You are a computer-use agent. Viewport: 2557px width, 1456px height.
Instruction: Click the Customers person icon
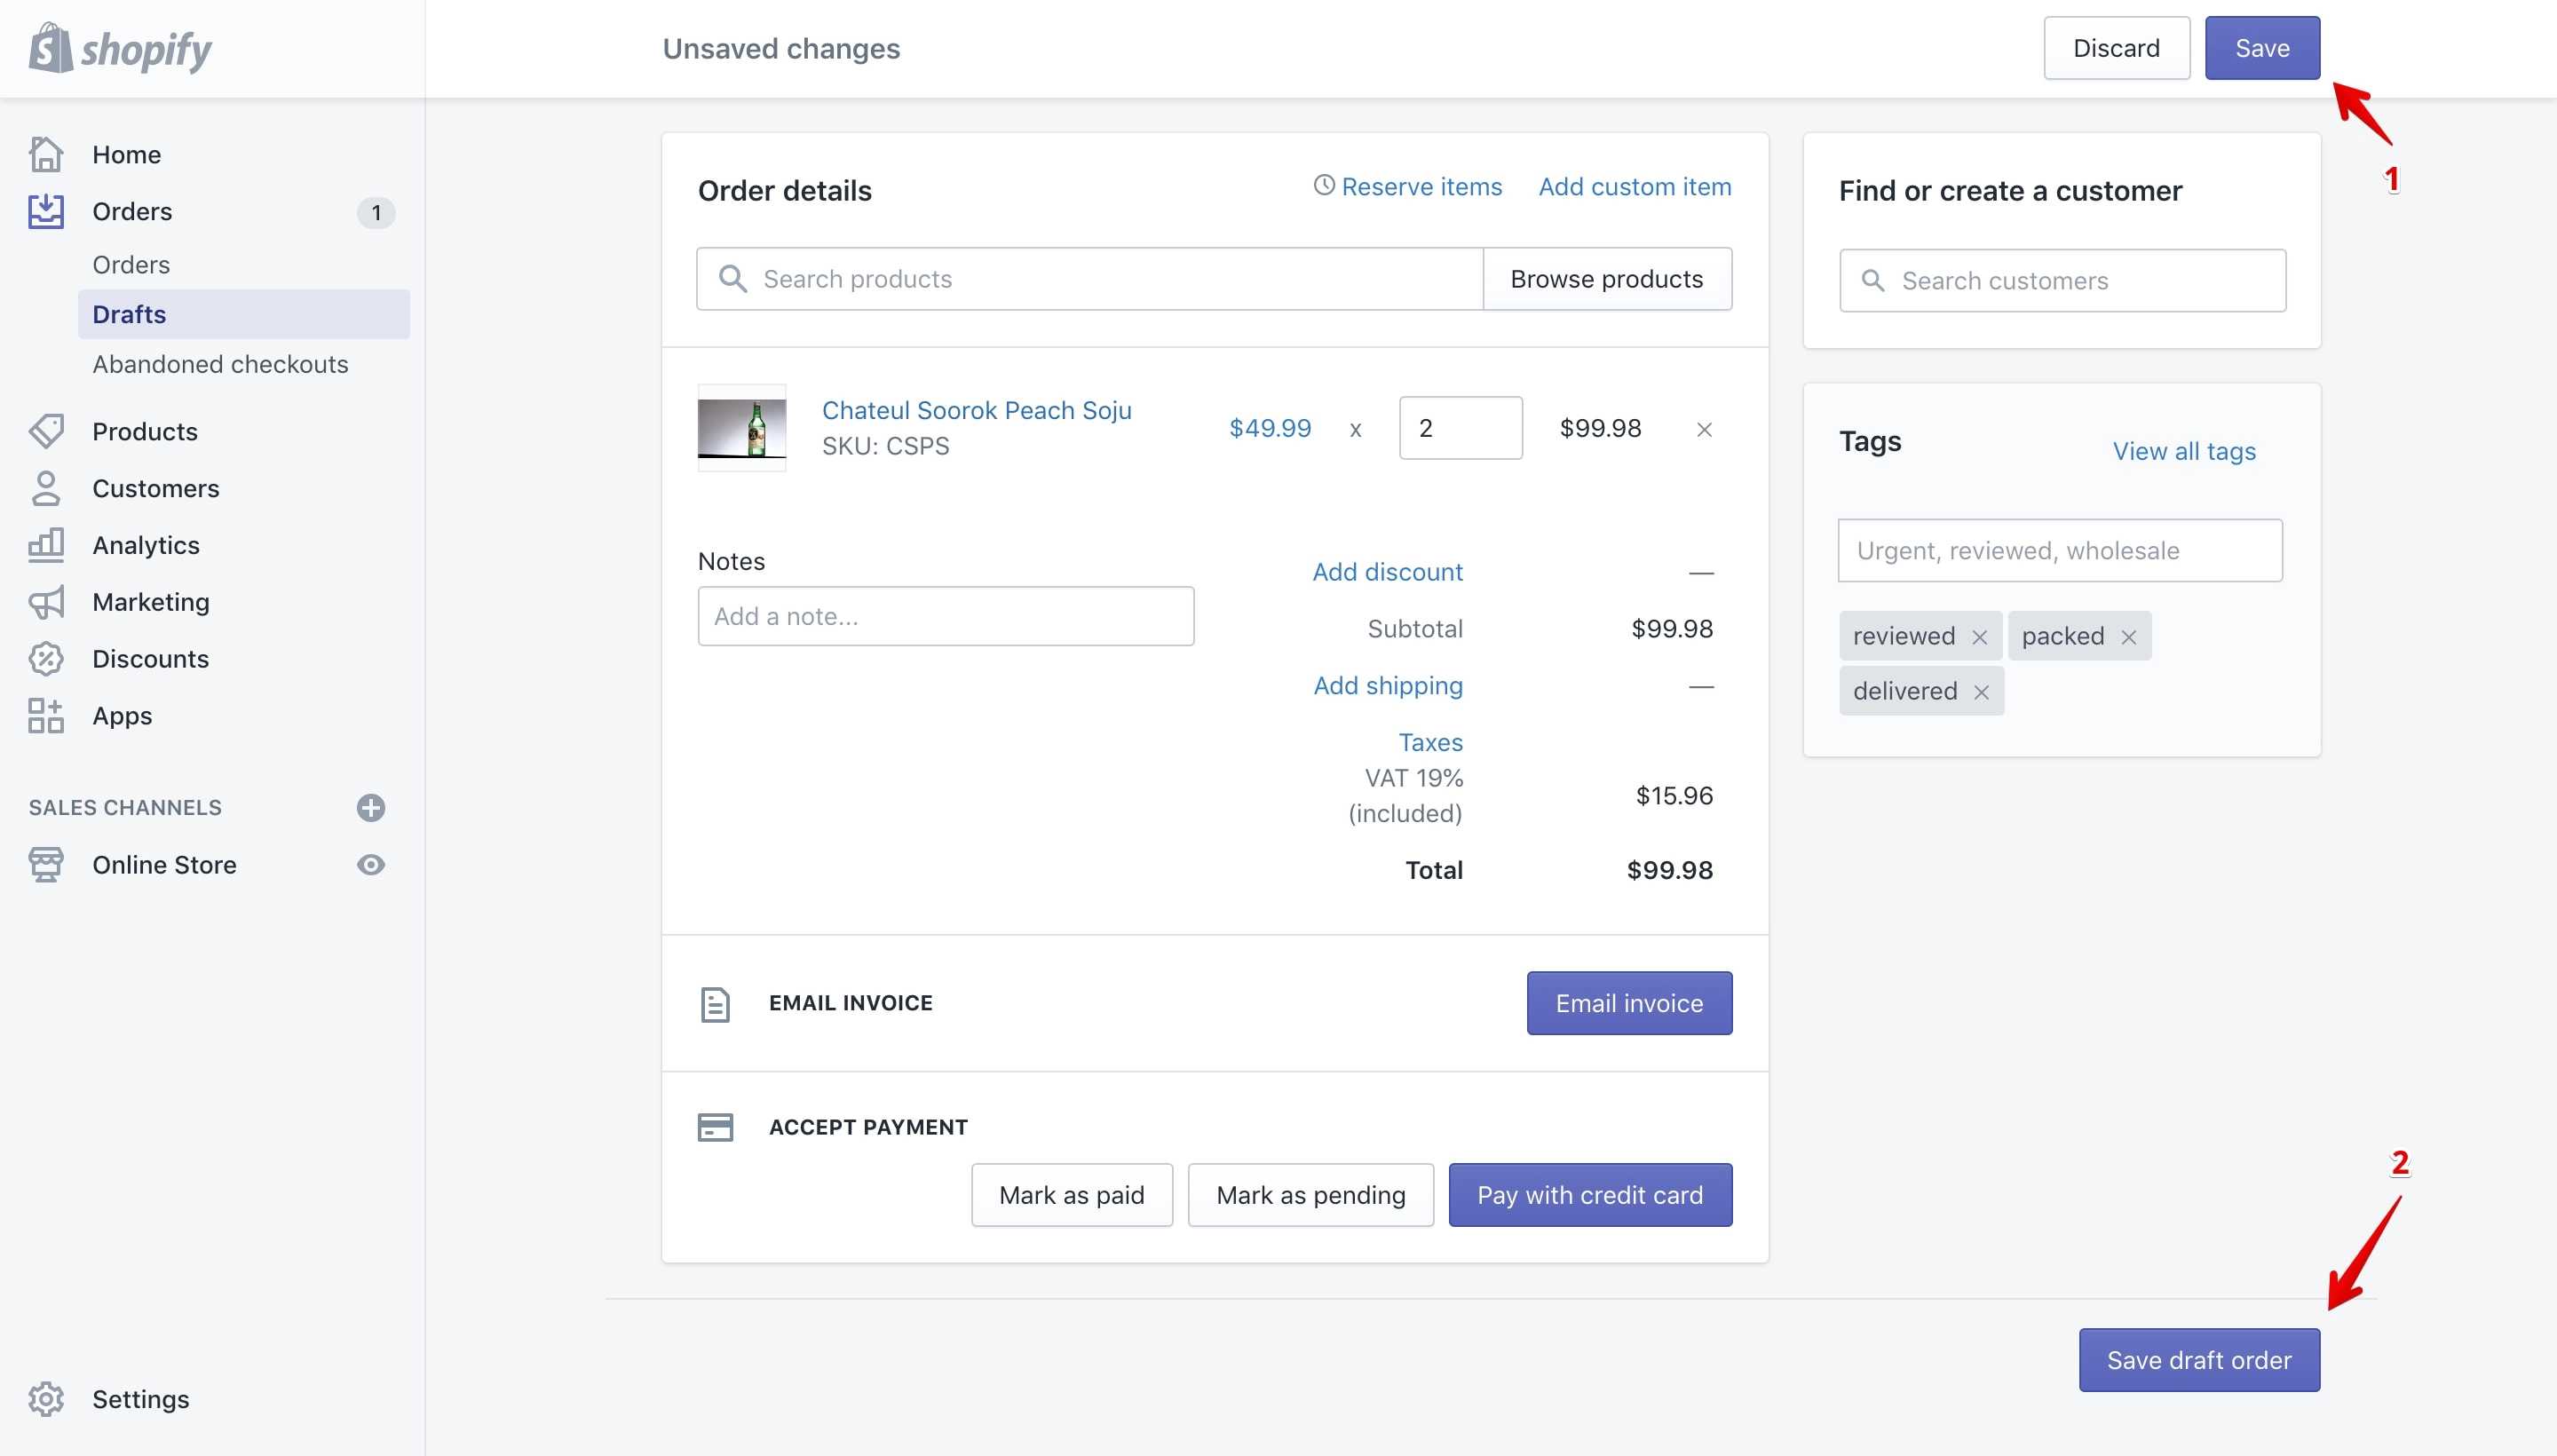pyautogui.click(x=46, y=488)
